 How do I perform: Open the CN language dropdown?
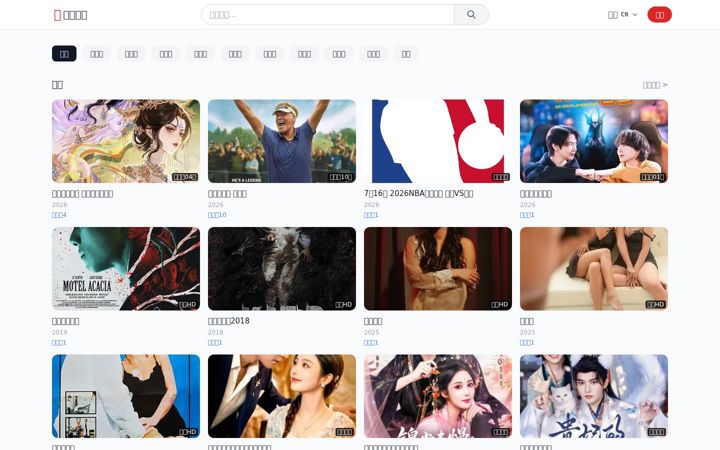pos(623,15)
